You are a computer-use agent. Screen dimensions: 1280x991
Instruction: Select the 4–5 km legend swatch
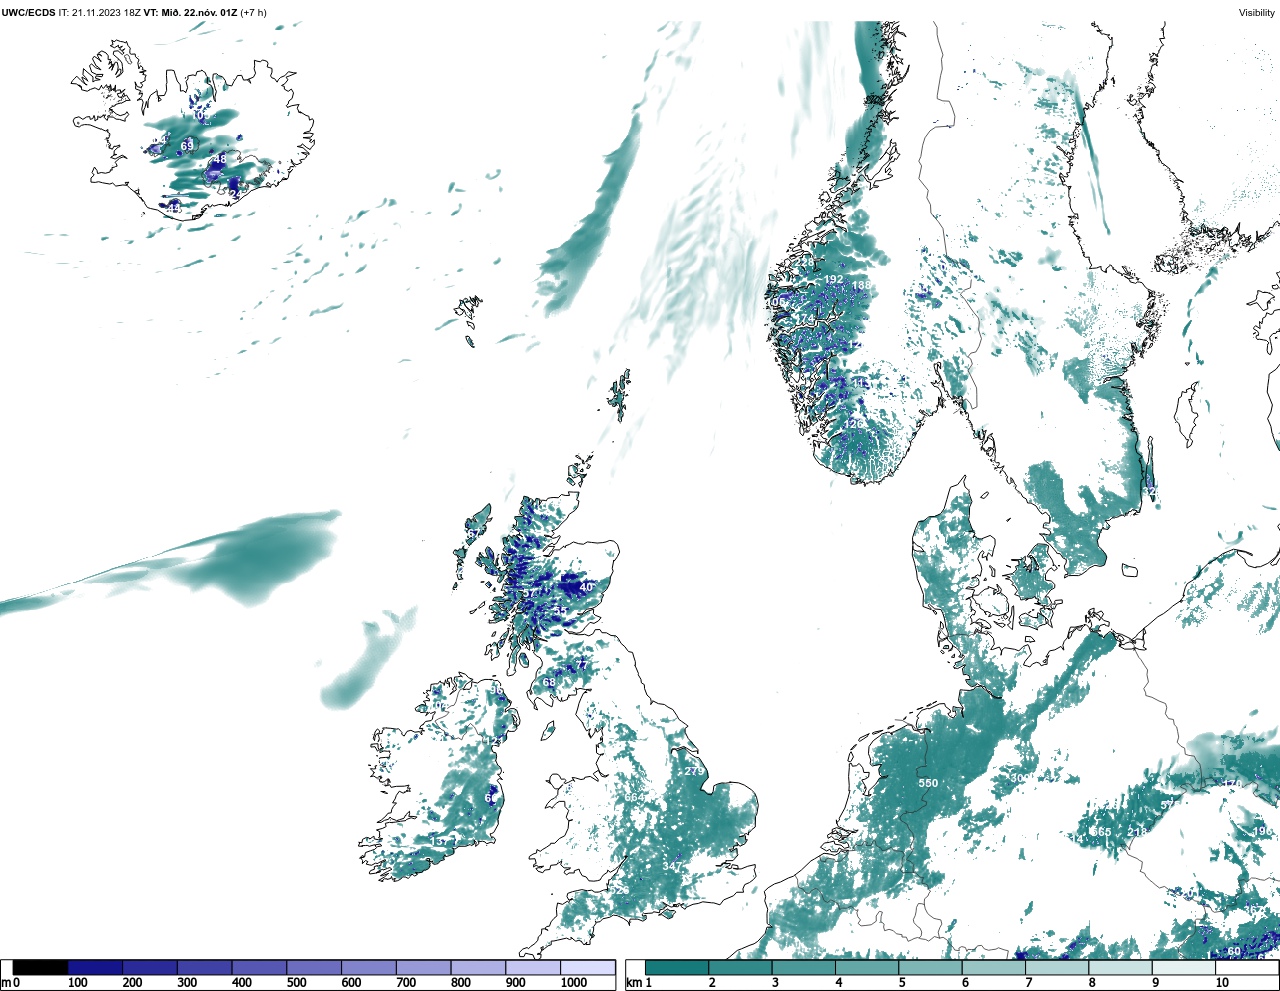click(x=867, y=967)
